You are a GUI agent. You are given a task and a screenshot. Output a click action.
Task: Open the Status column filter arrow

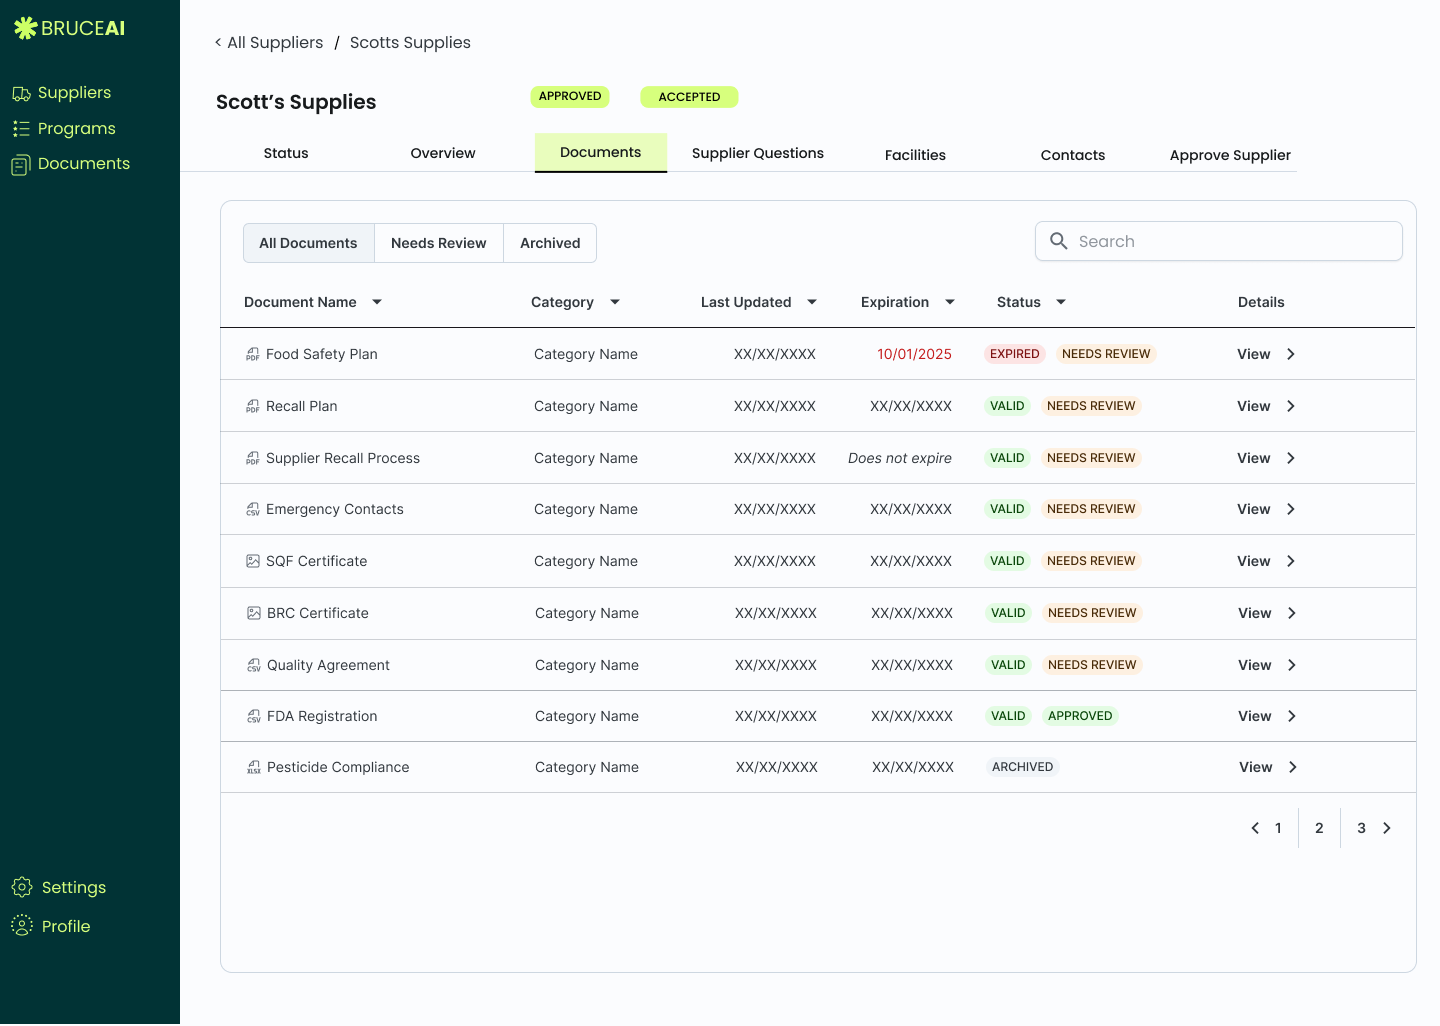(x=1061, y=303)
